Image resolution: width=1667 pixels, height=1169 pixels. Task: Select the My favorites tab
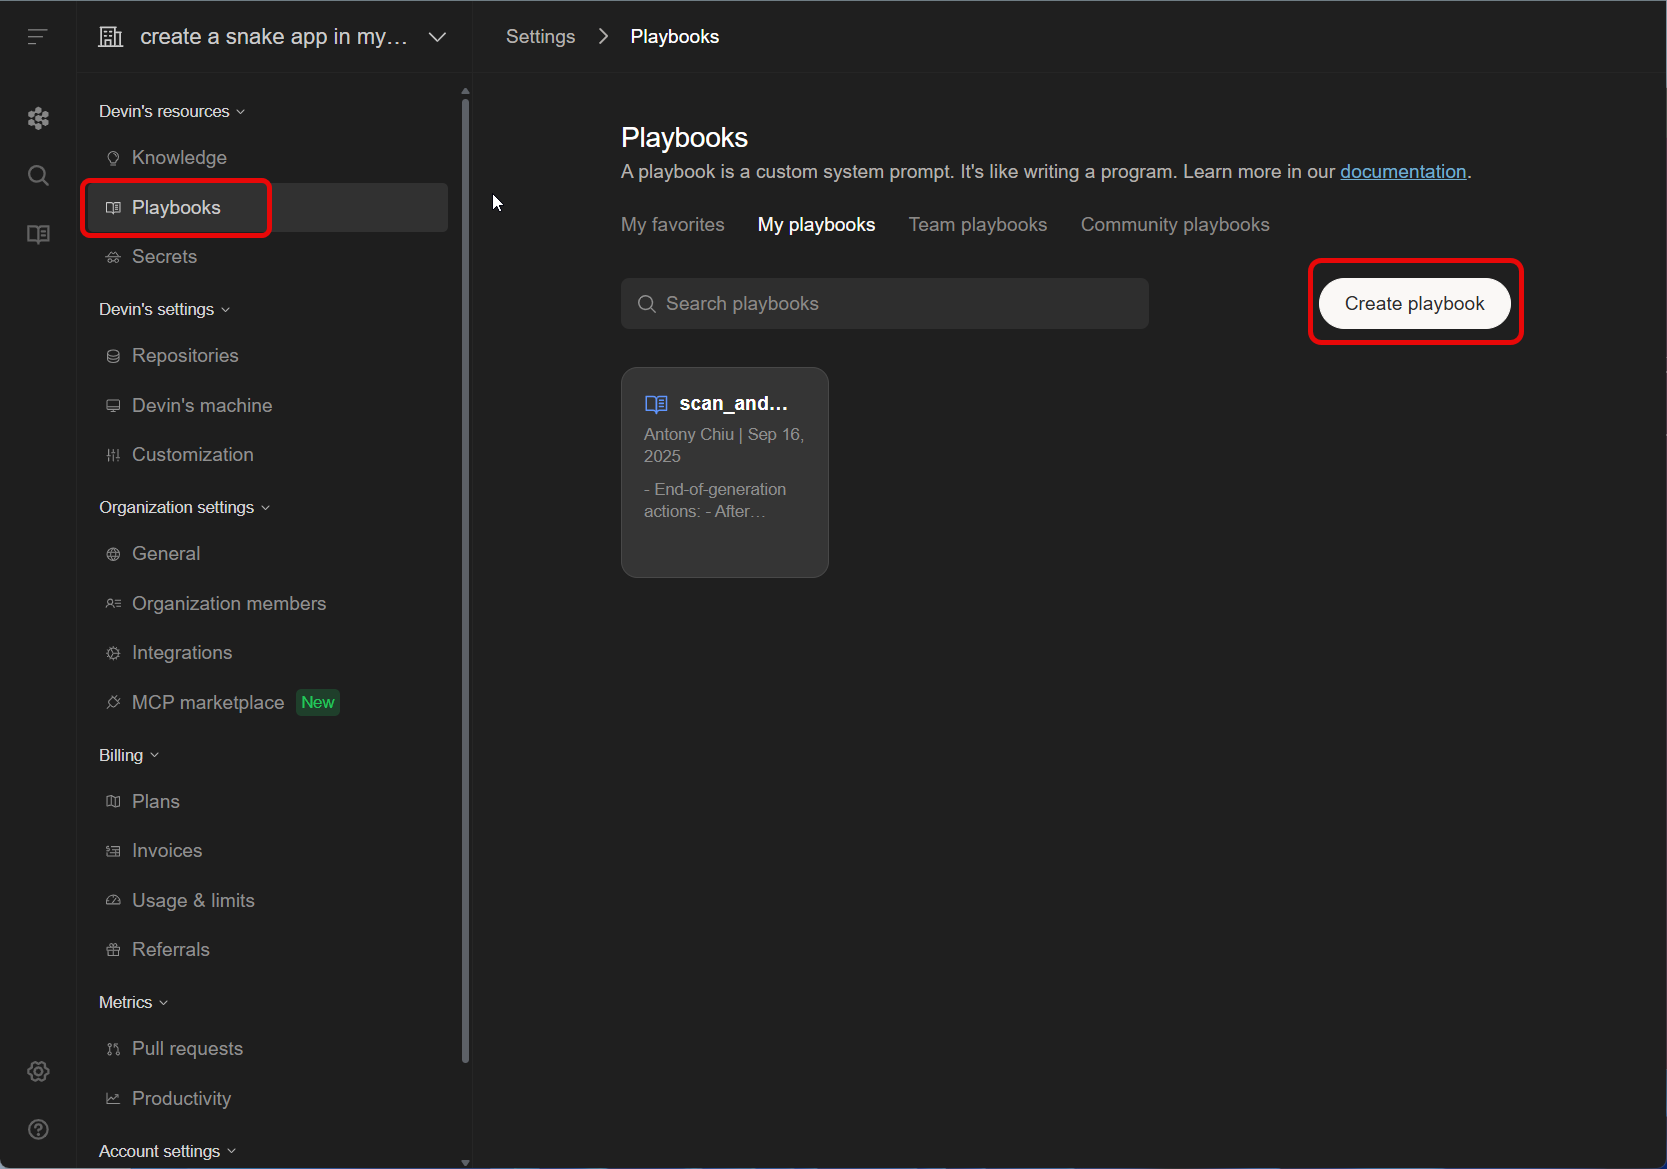point(672,225)
